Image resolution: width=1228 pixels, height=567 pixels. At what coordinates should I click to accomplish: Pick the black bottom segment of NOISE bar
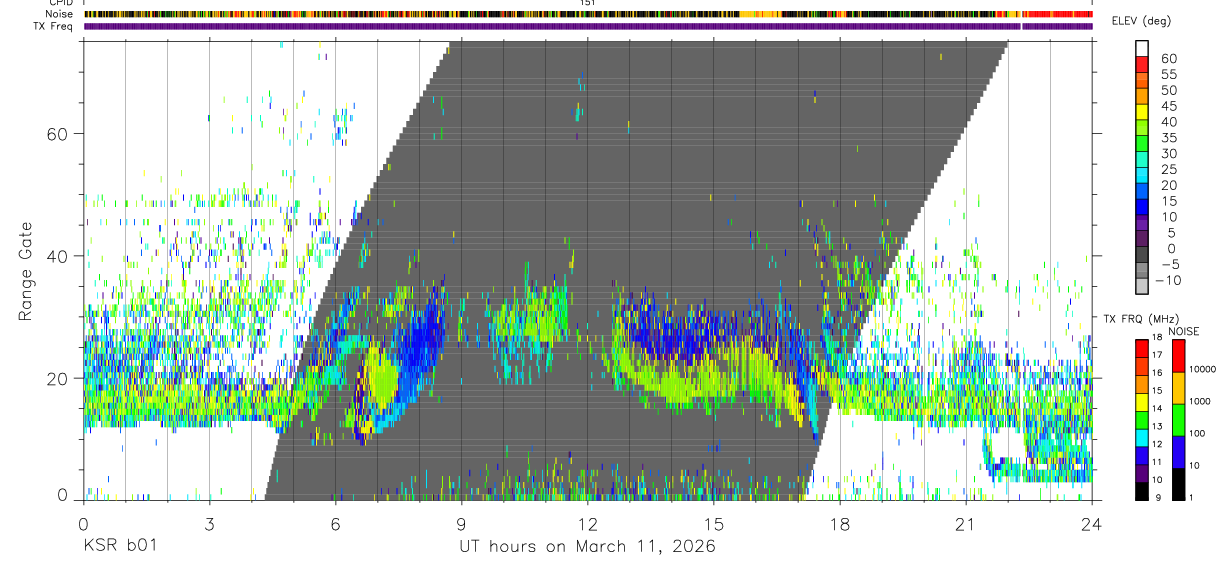[1178, 484]
